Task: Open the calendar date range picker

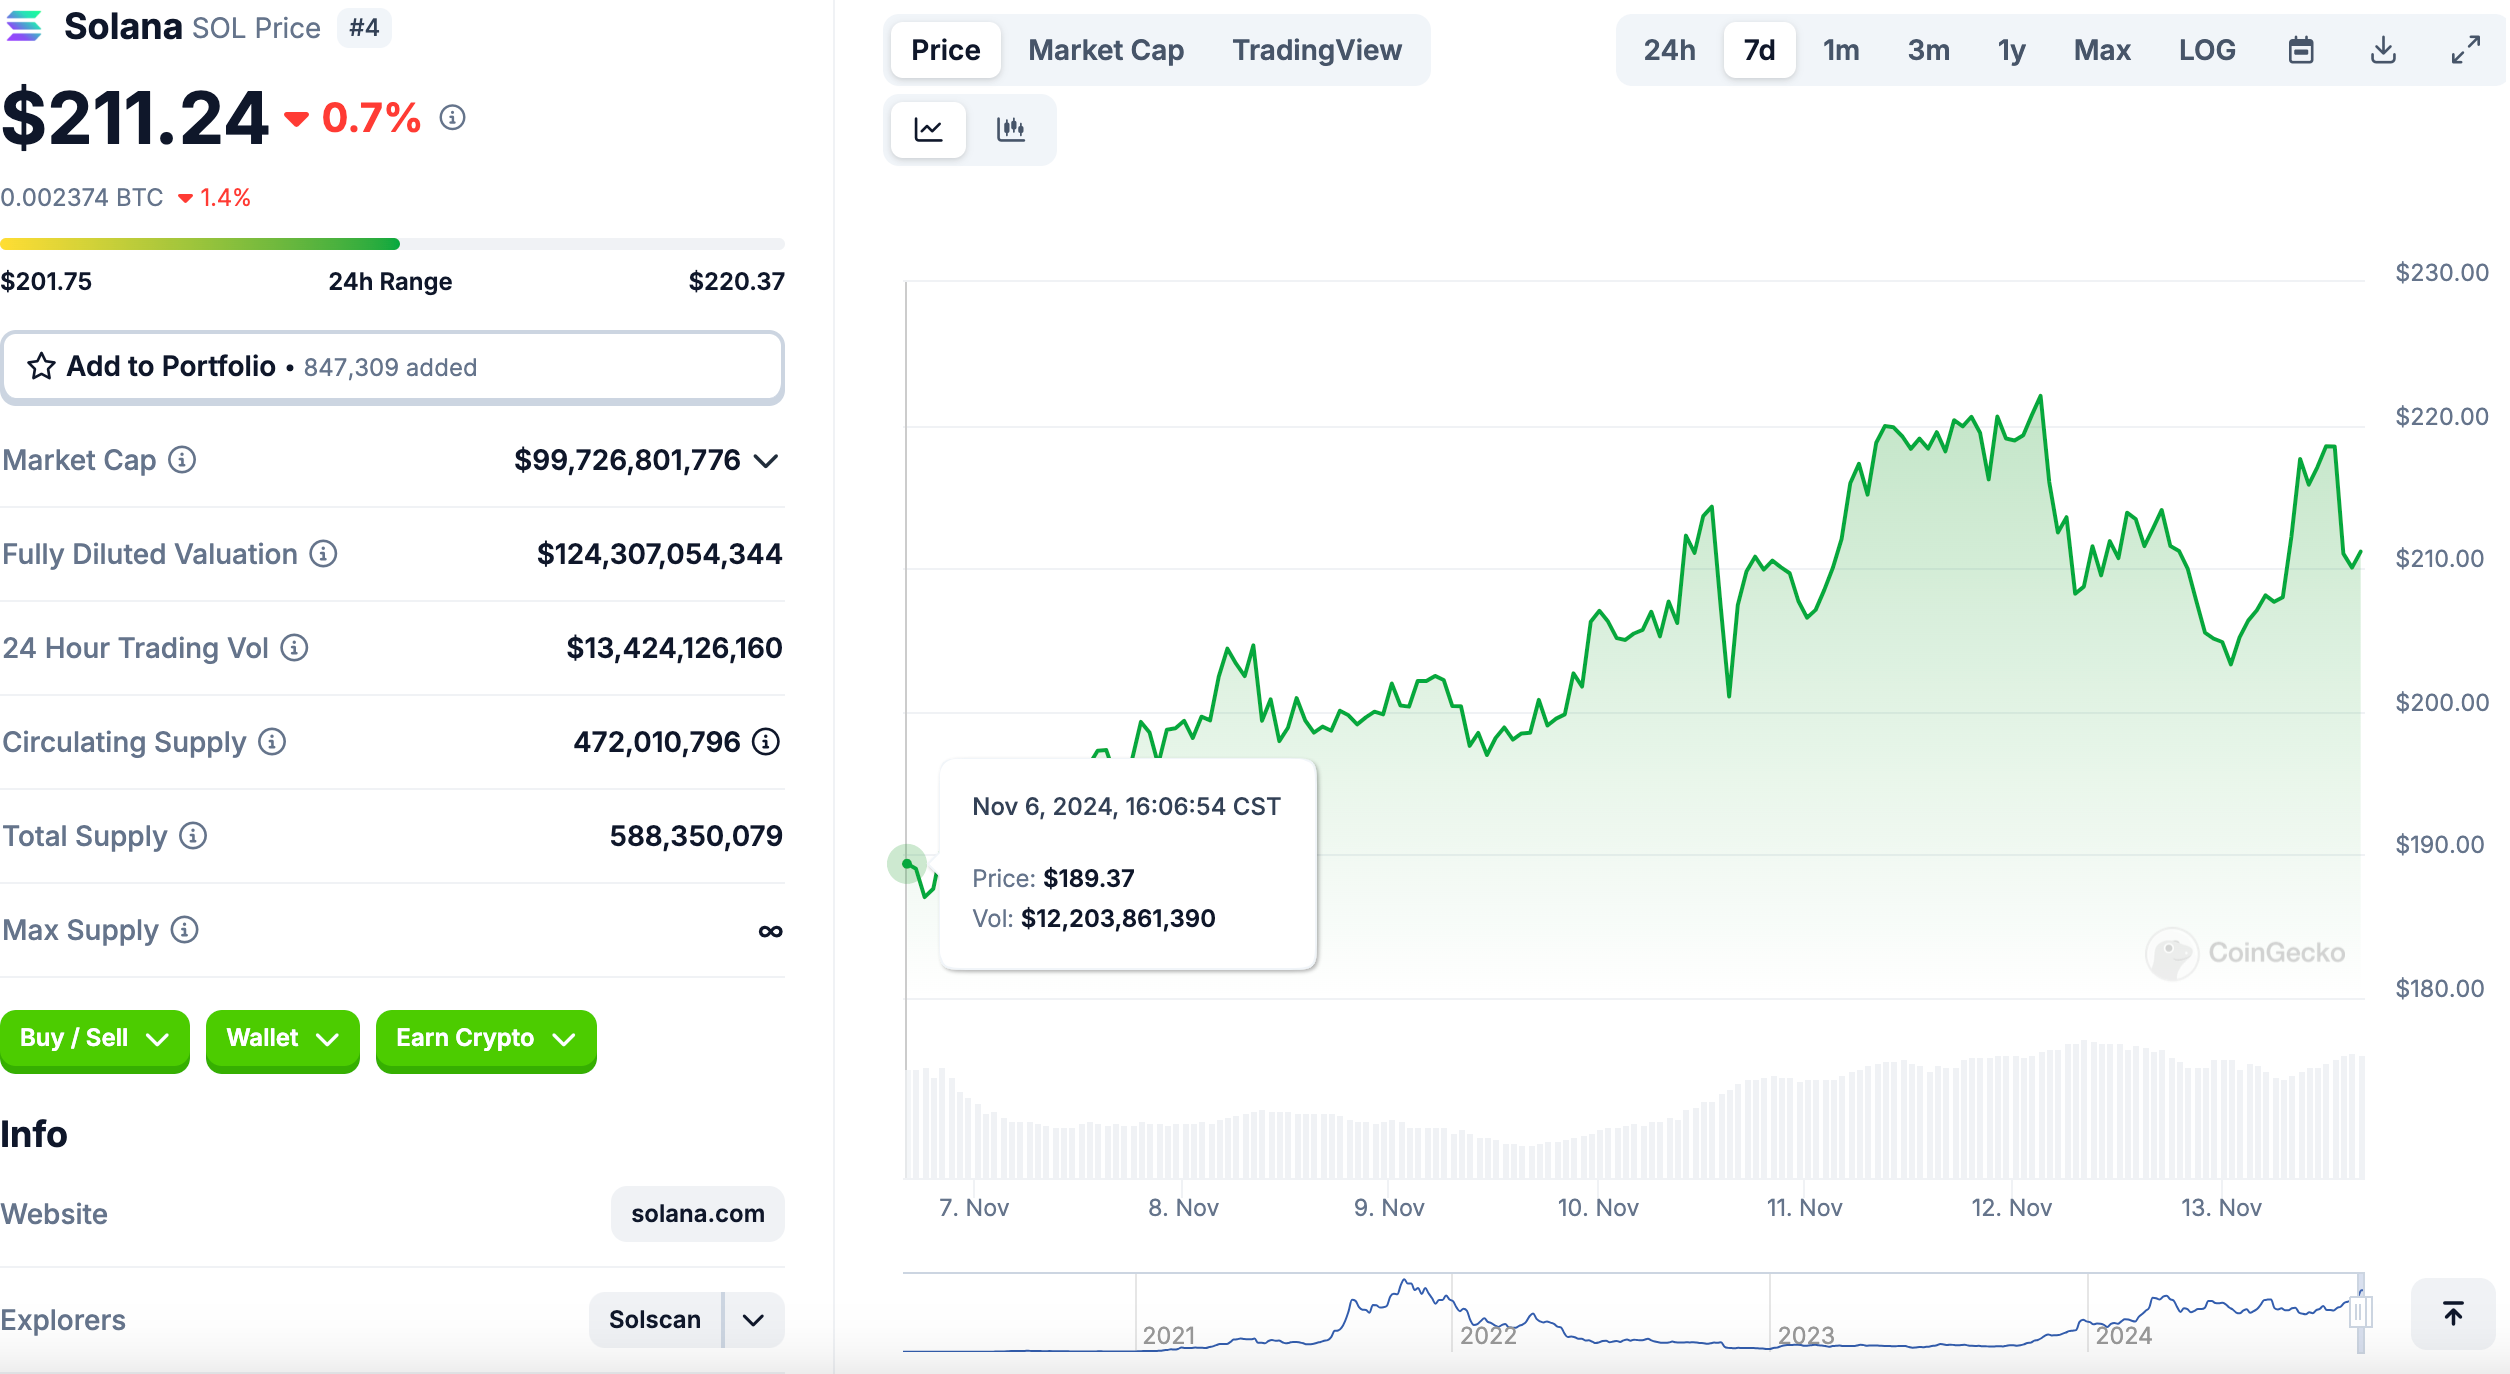Action: (x=2301, y=50)
